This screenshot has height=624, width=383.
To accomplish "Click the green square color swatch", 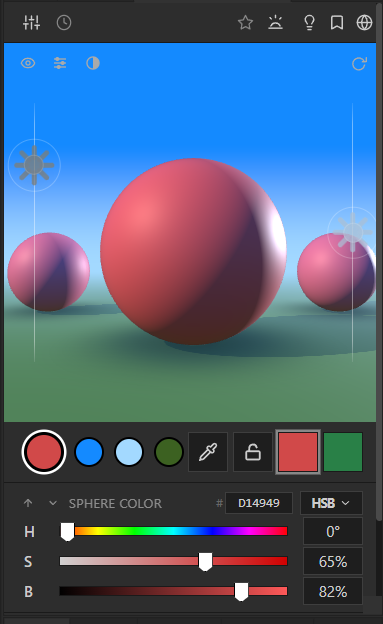I will [343, 452].
